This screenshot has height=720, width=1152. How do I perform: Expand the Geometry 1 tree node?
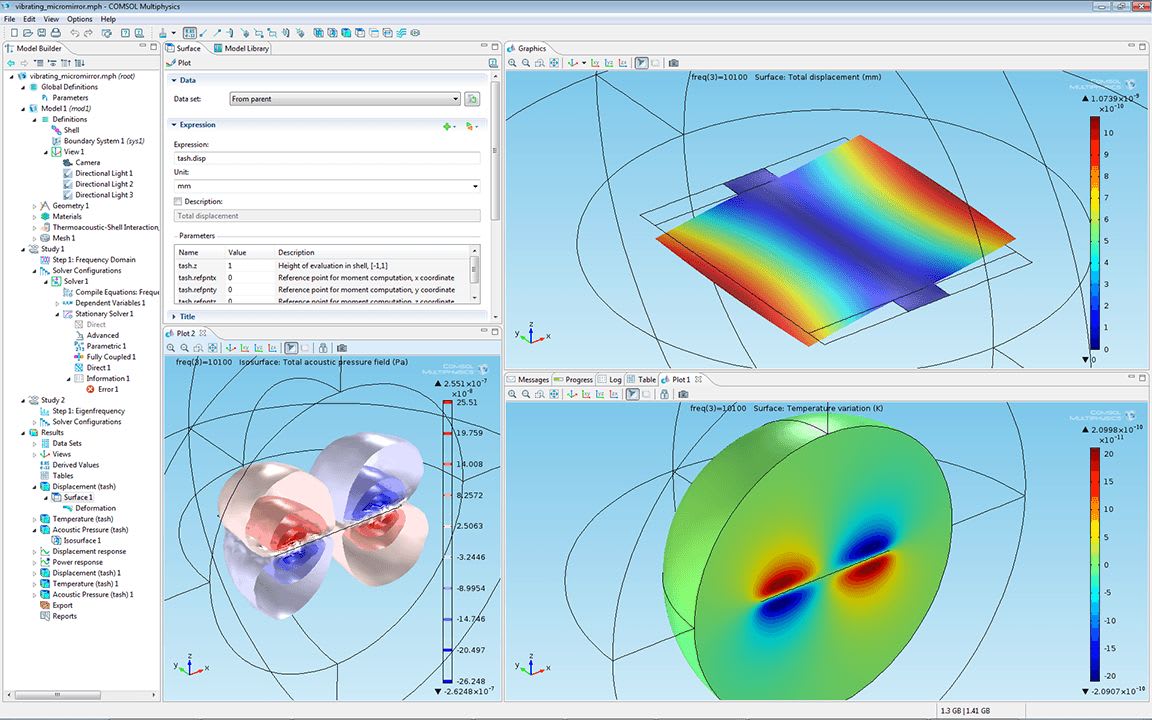[34, 206]
